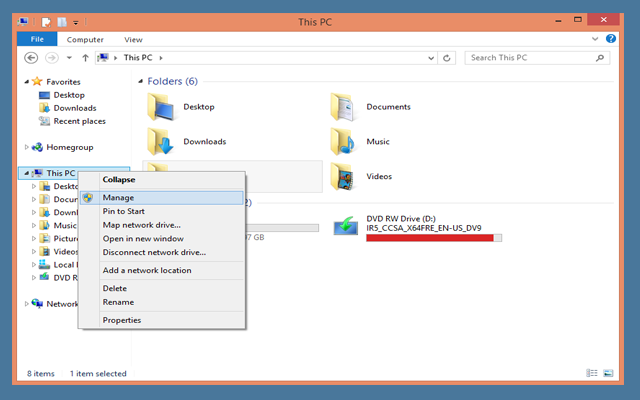Open Help with the question mark icon
The height and width of the screenshot is (400, 640).
click(x=611, y=38)
